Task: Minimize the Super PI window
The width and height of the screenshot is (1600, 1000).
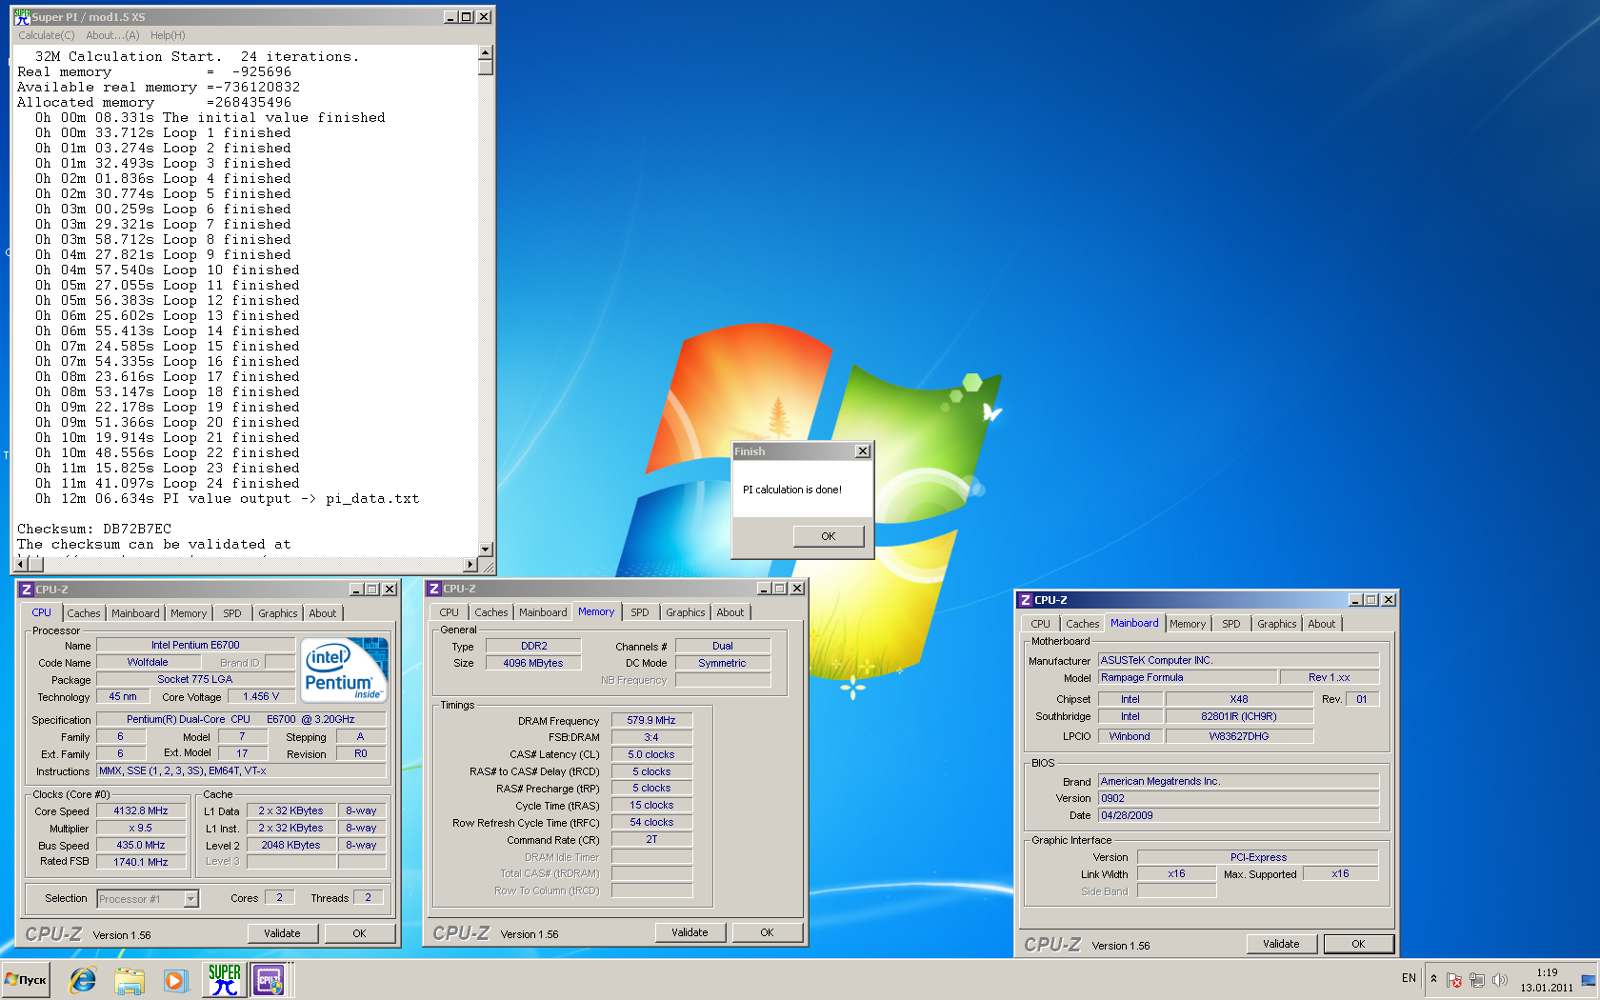Action: click(451, 17)
